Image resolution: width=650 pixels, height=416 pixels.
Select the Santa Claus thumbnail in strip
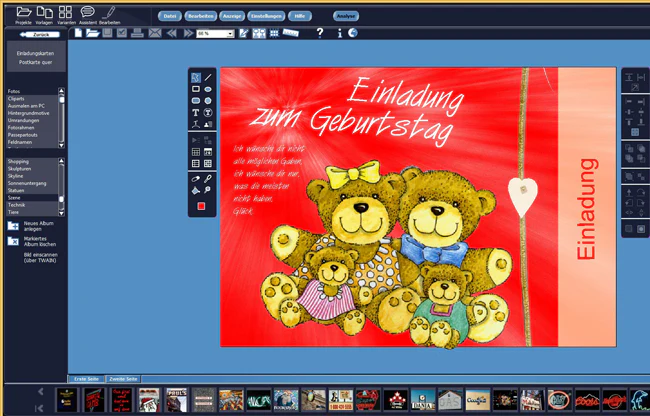(149, 400)
